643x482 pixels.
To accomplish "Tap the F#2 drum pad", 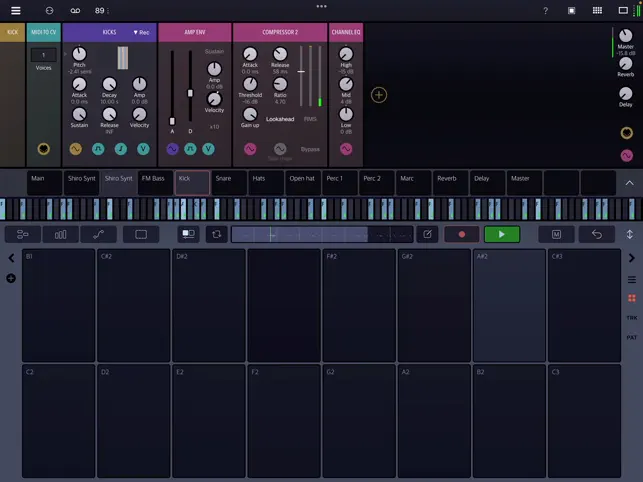I will pyautogui.click(x=359, y=305).
